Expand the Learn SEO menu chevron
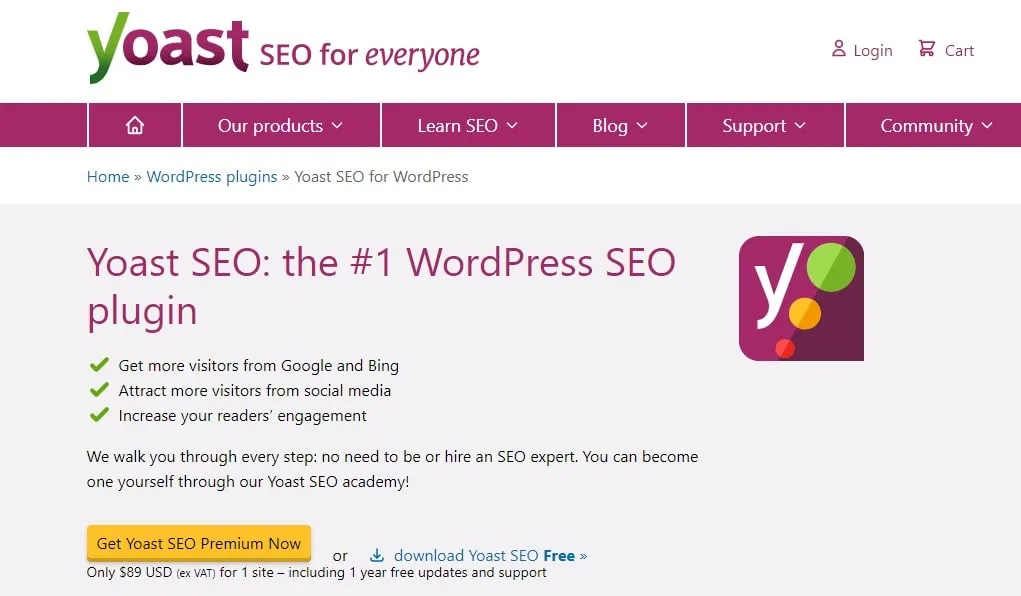The height and width of the screenshot is (596, 1021). (512, 125)
